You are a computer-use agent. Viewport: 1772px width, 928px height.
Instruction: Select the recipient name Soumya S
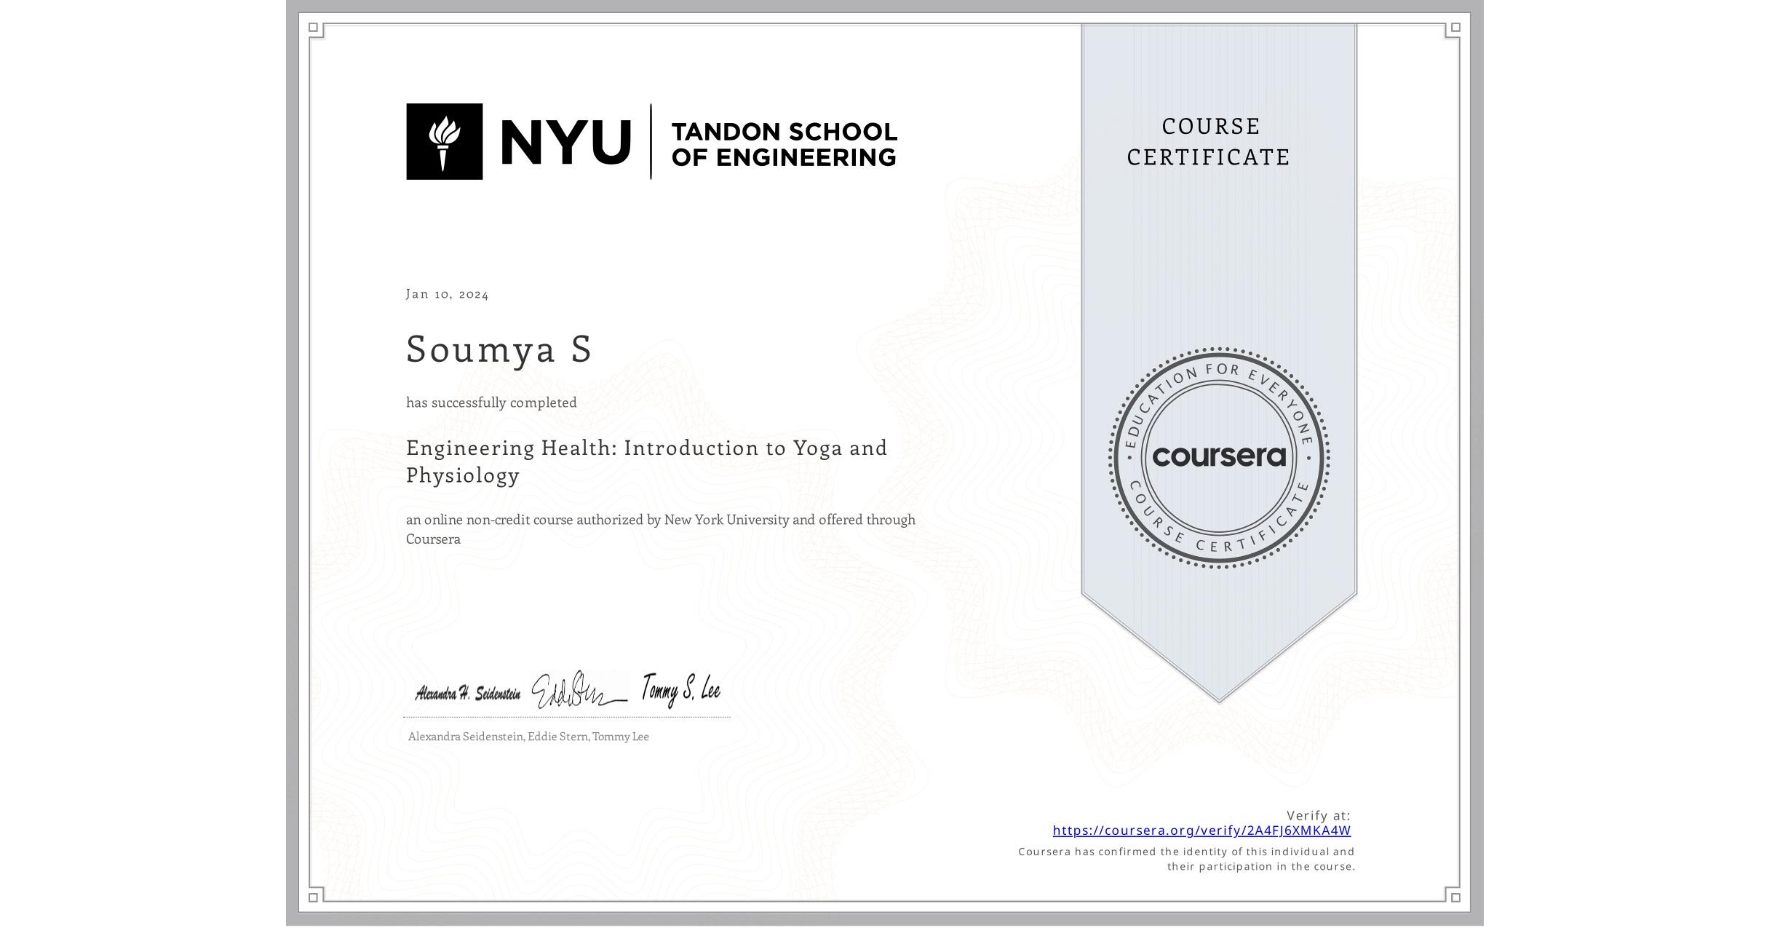497,351
